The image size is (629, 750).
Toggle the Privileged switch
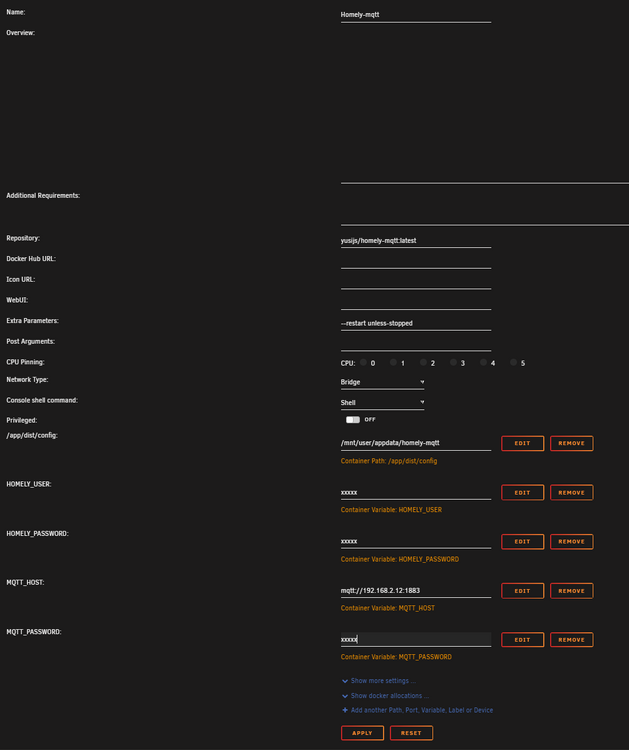click(352, 420)
